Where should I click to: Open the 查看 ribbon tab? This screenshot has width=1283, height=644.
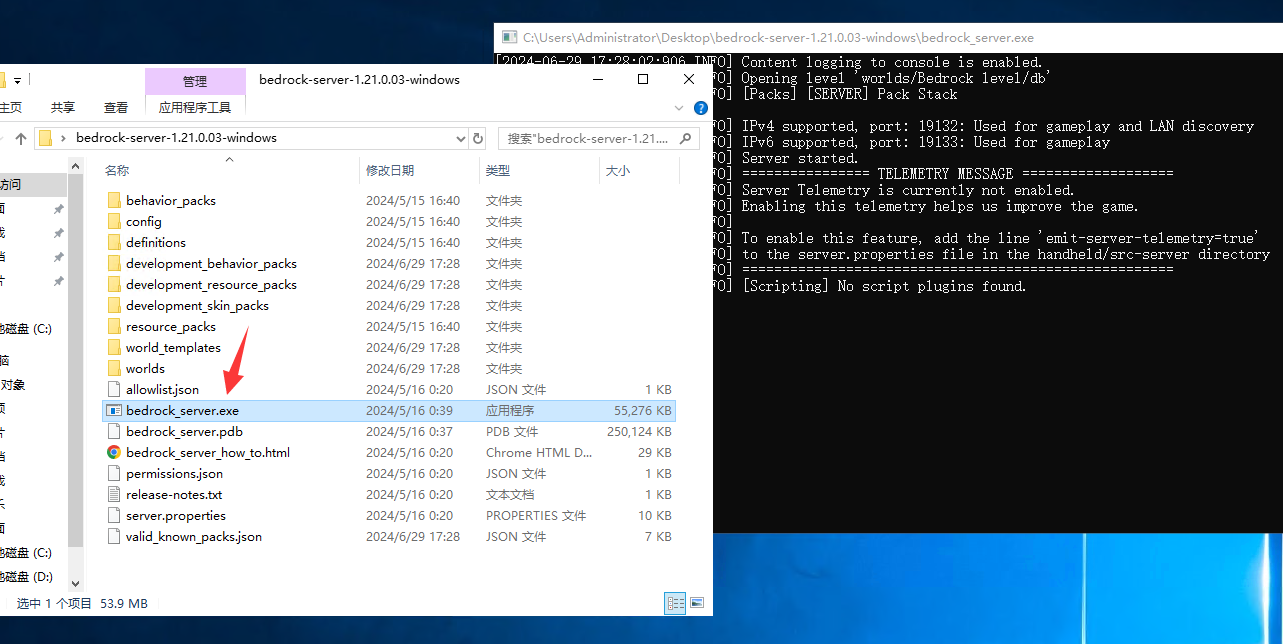pos(116,107)
